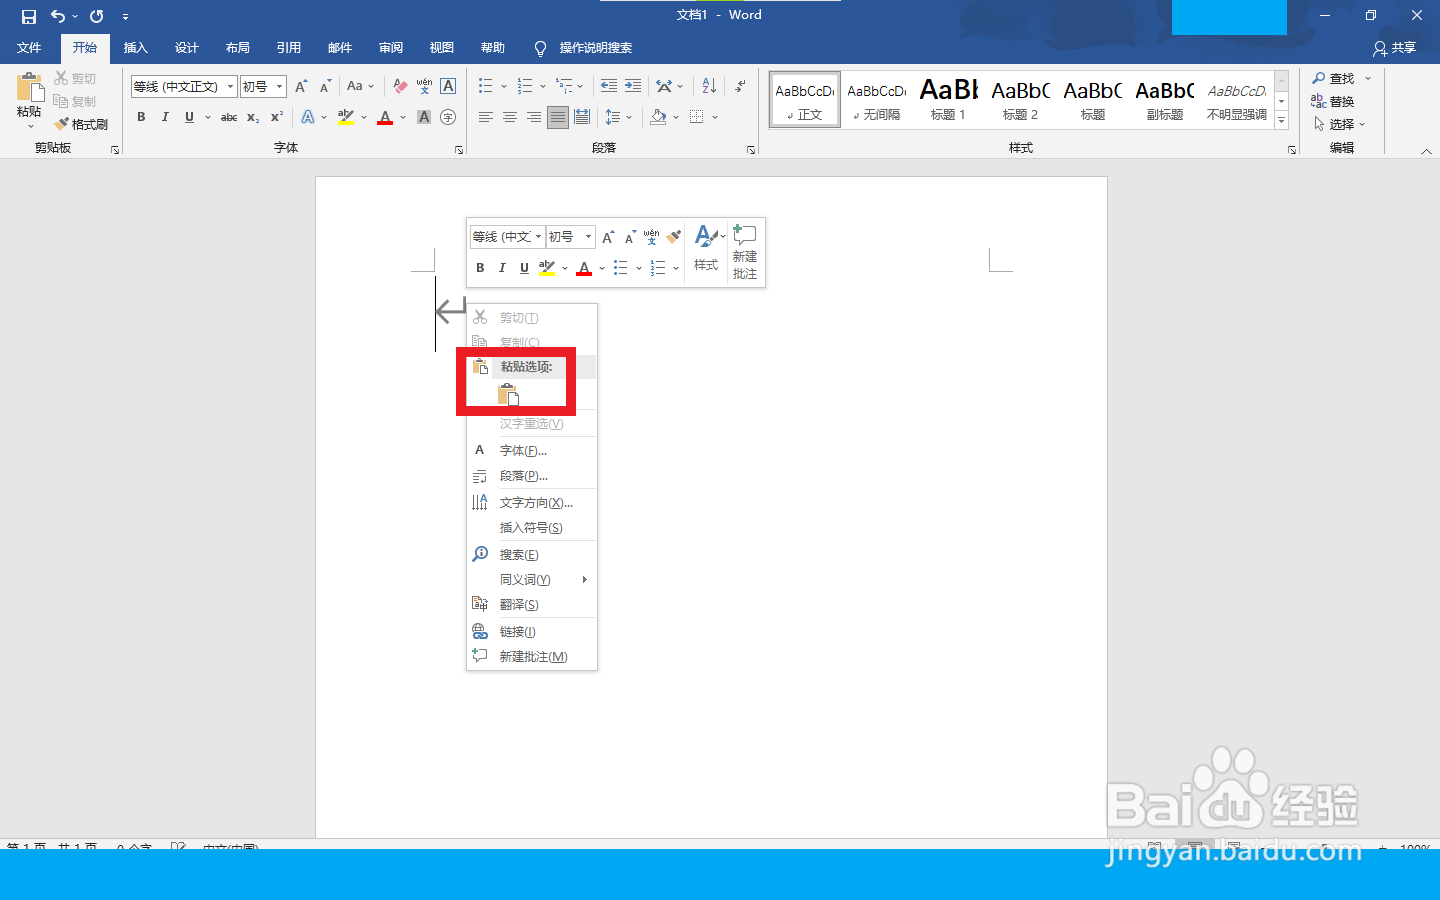Screen dimensions: 1440x900
Task: Open the font name dropdown in the ribbon
Action: 230,86
